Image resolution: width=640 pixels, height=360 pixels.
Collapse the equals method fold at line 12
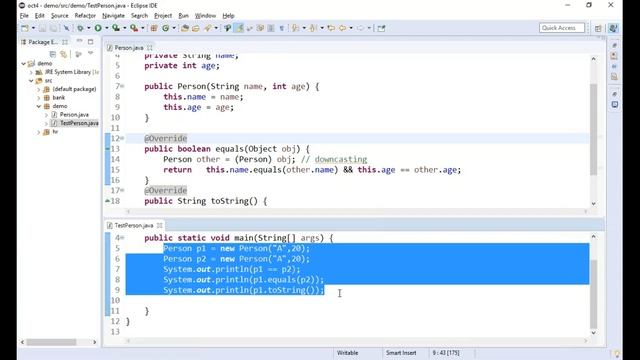coord(122,138)
